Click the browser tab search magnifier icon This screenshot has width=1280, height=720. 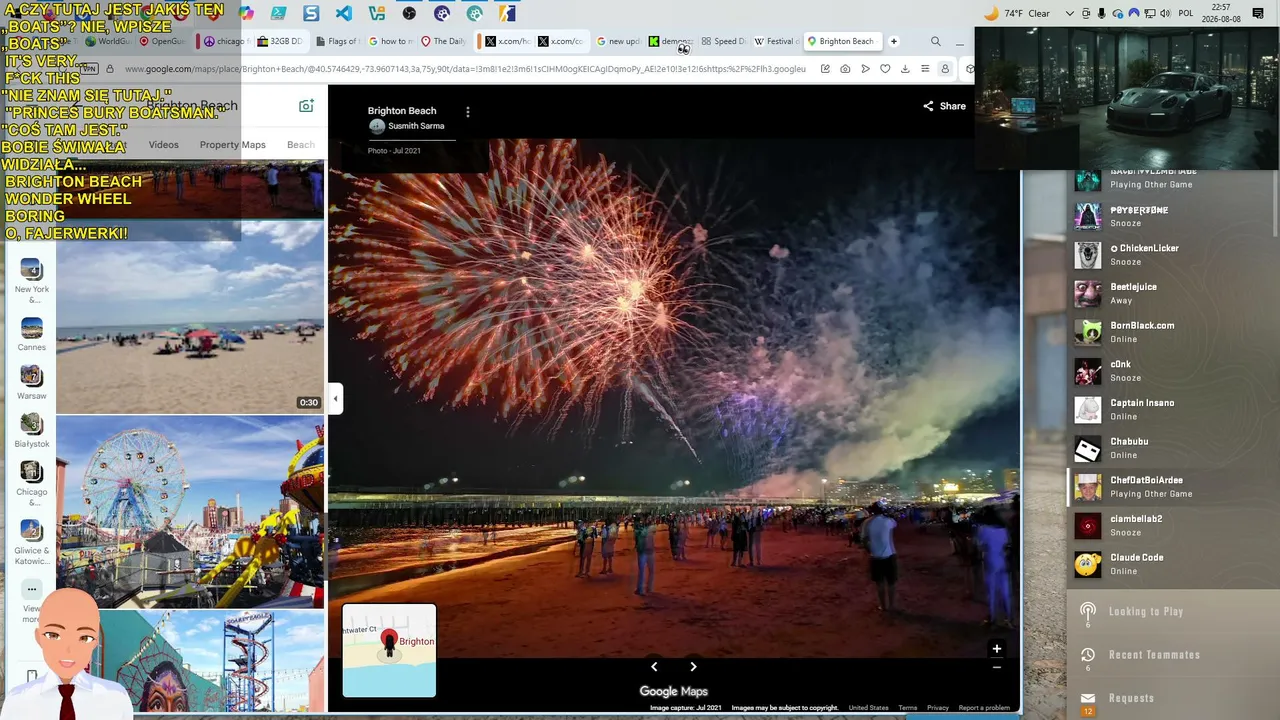pyautogui.click(x=936, y=41)
